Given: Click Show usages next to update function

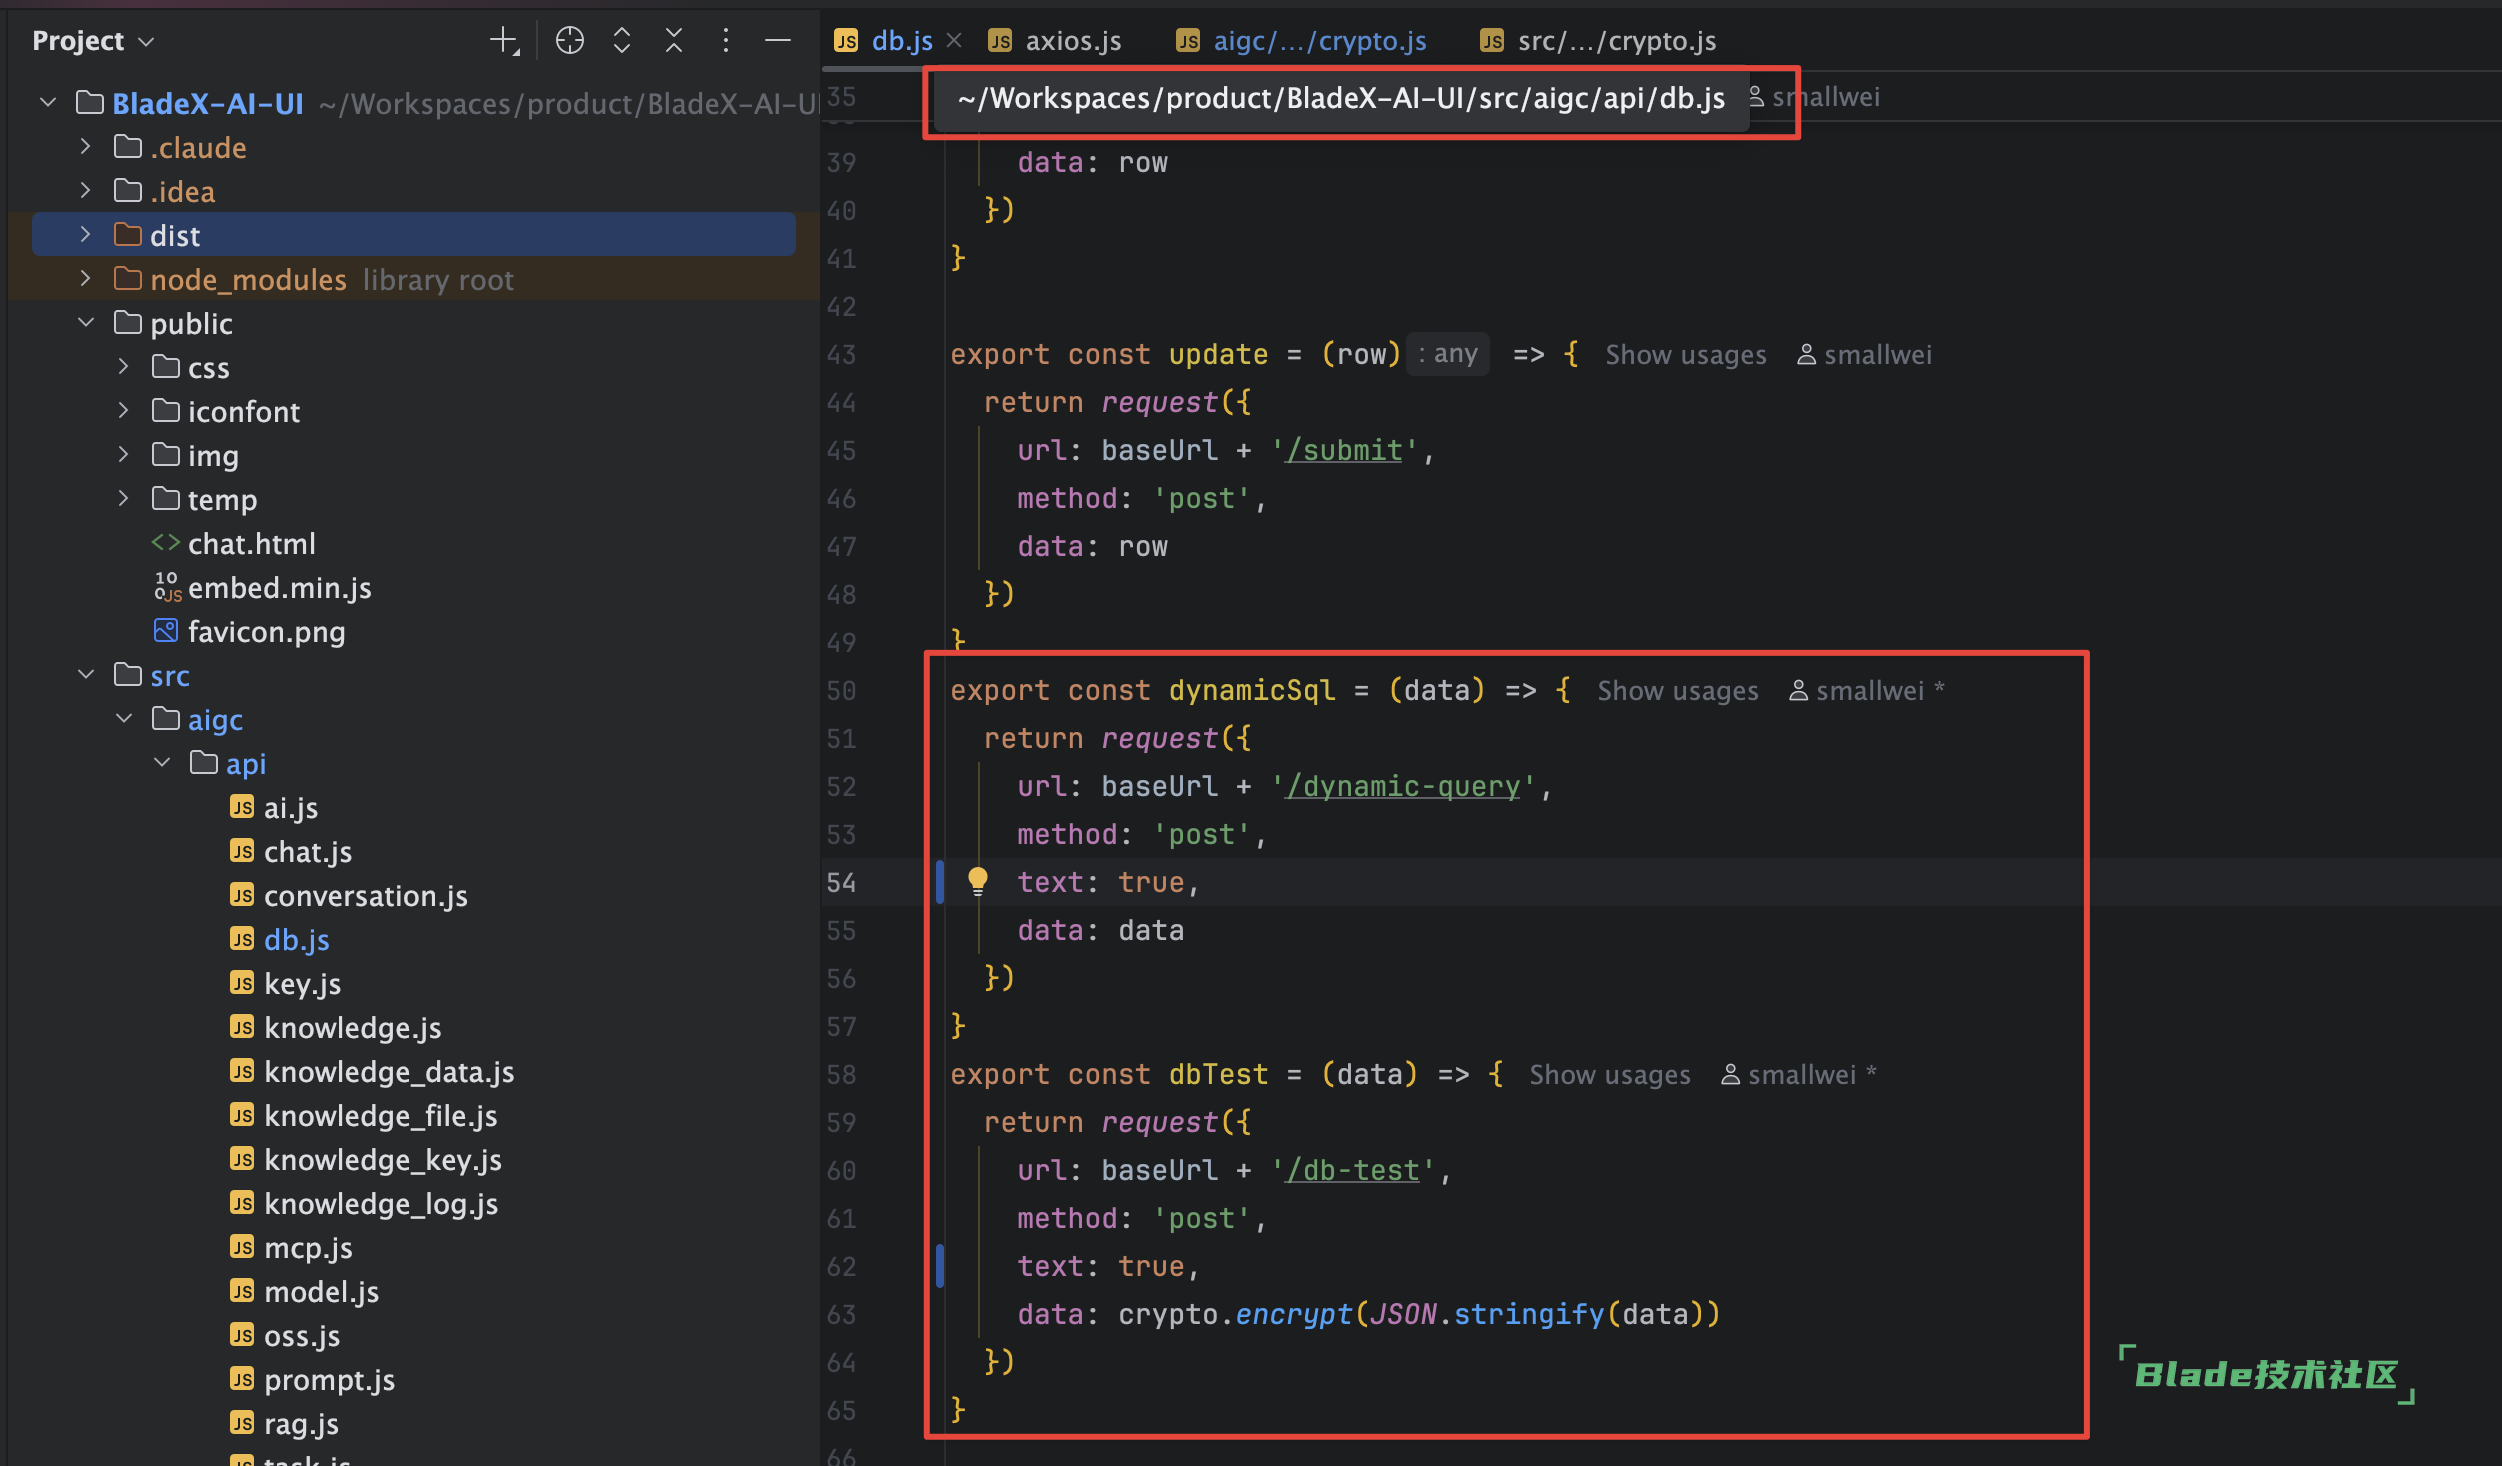Looking at the screenshot, I should (x=1686, y=355).
